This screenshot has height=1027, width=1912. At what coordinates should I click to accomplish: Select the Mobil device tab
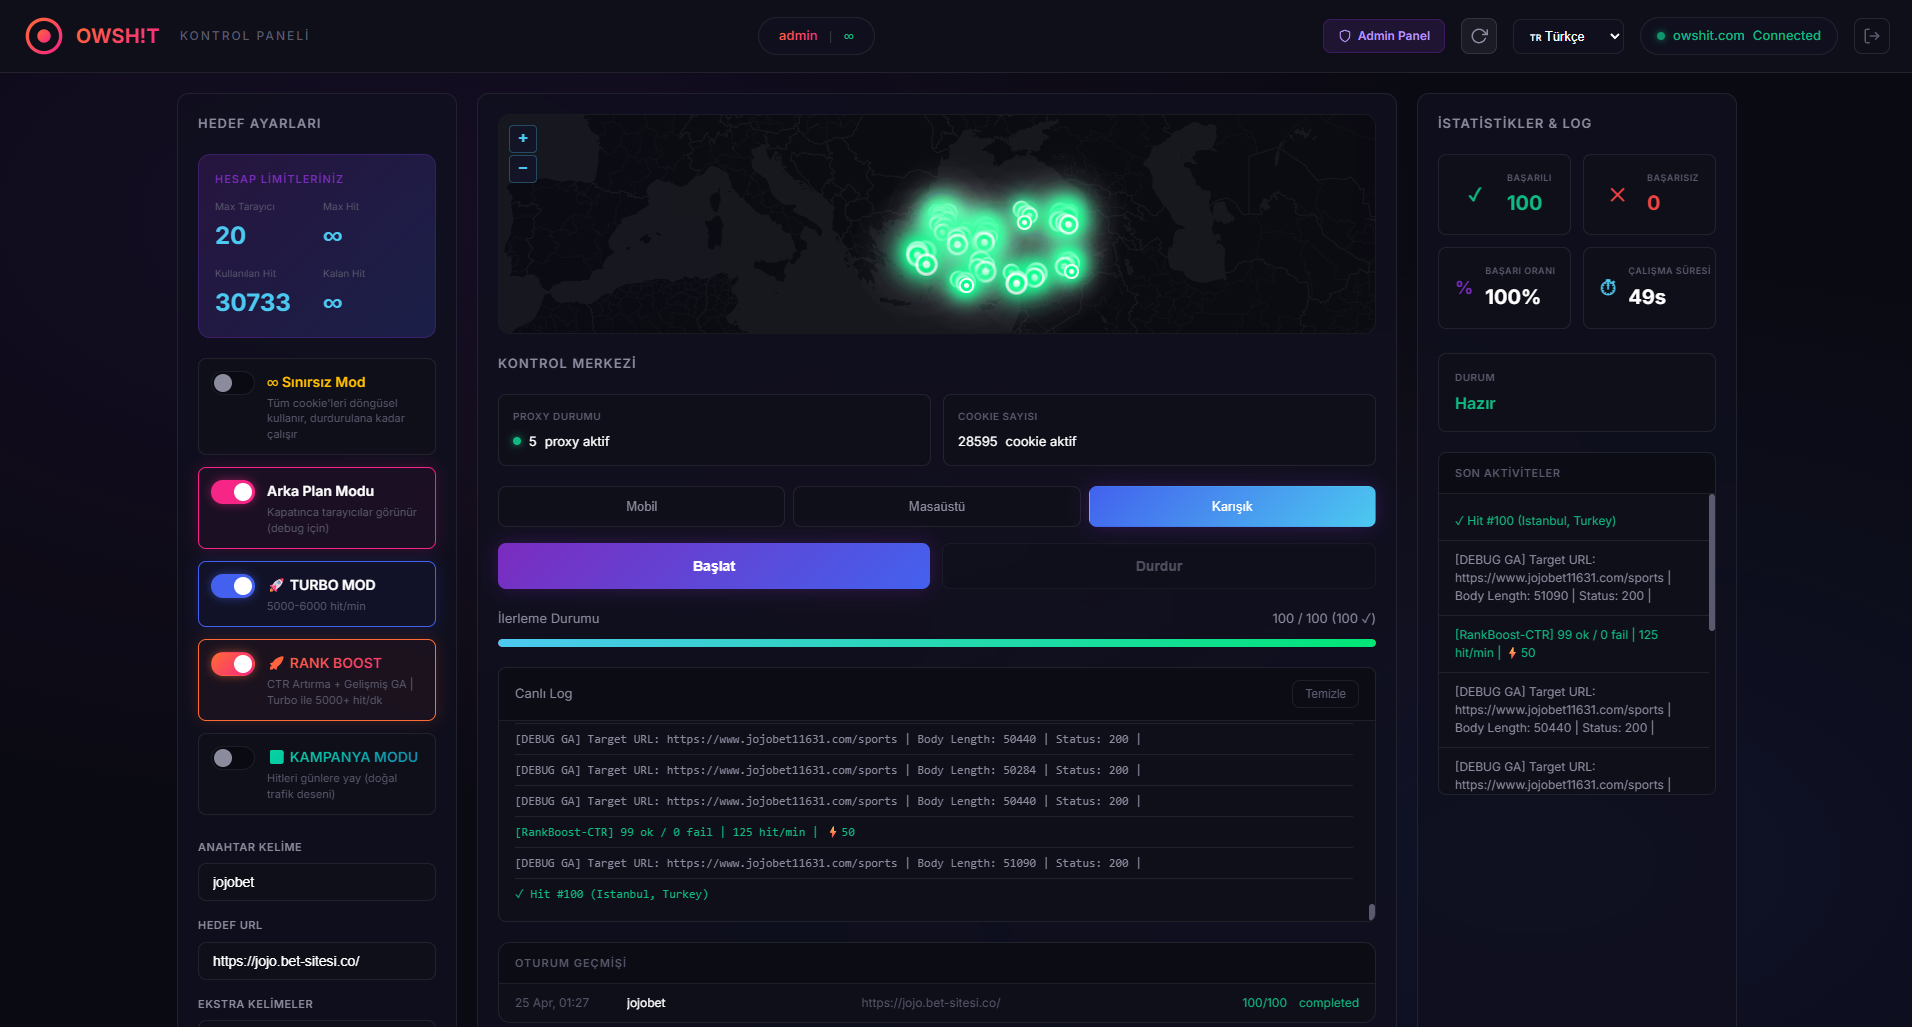point(641,507)
